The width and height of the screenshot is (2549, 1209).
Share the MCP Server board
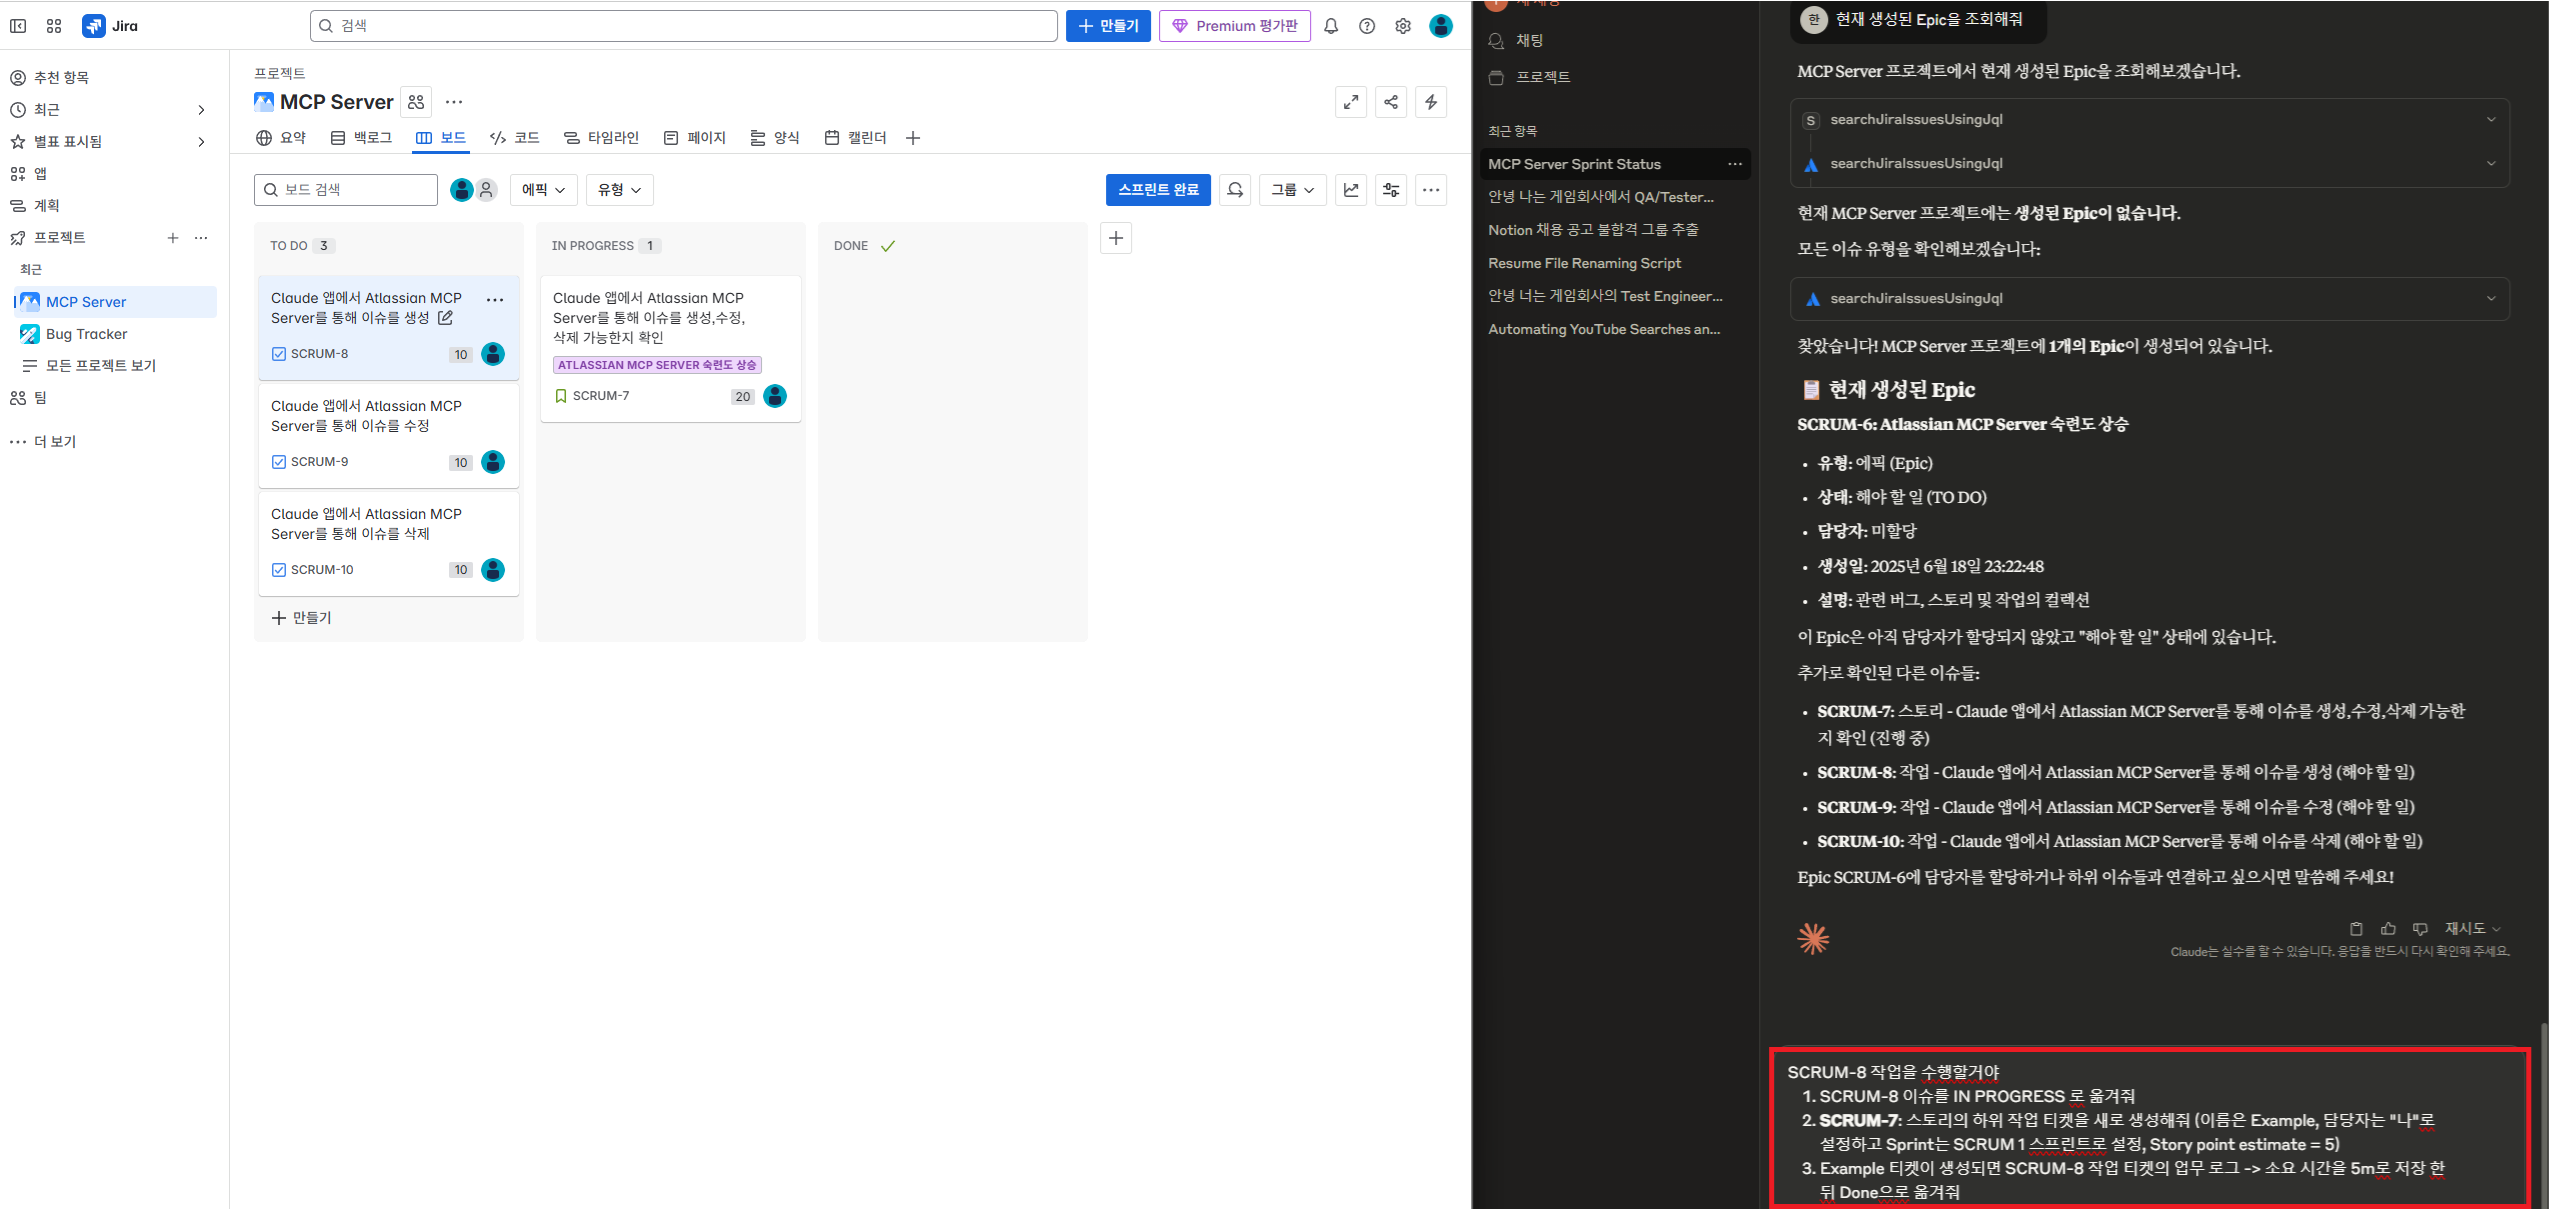(x=1391, y=102)
